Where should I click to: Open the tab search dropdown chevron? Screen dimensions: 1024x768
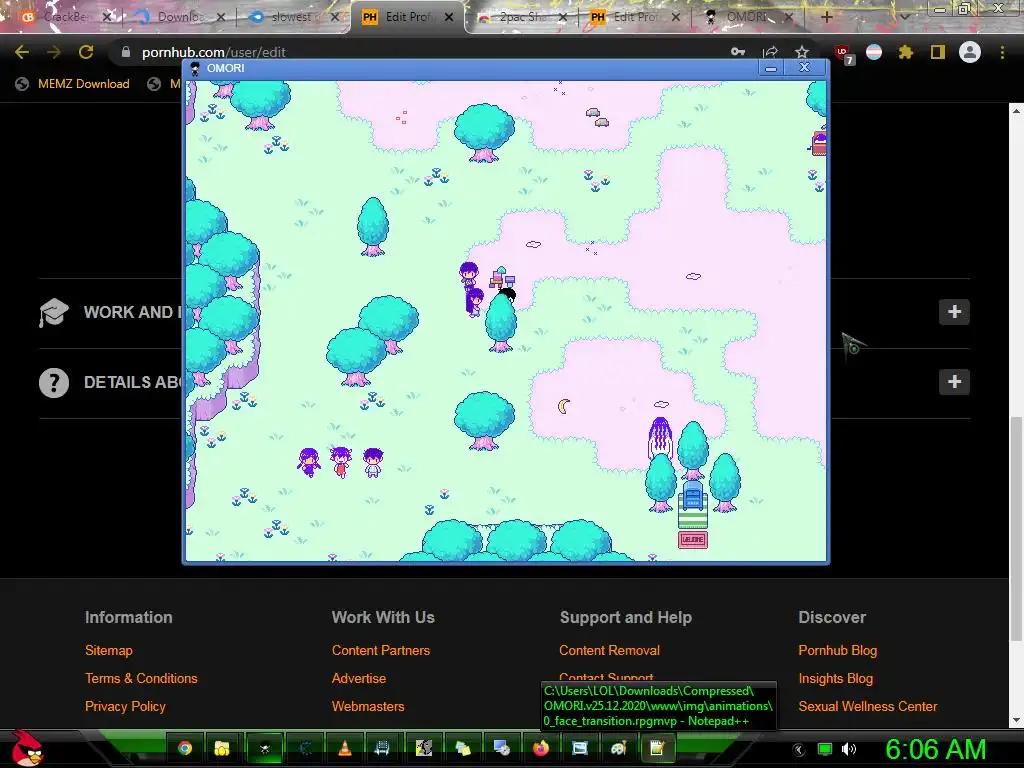pyautogui.click(x=904, y=18)
